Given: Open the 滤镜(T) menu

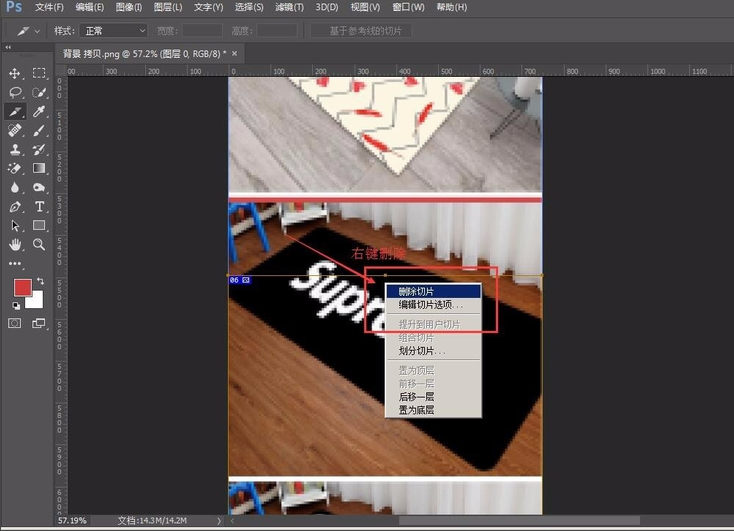Looking at the screenshot, I should (x=289, y=7).
